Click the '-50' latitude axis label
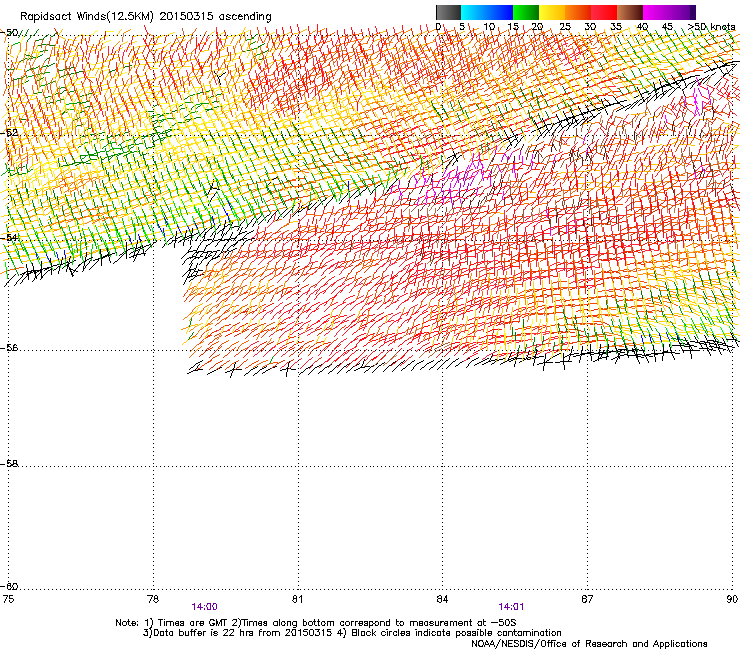740x650 pixels. (9, 33)
